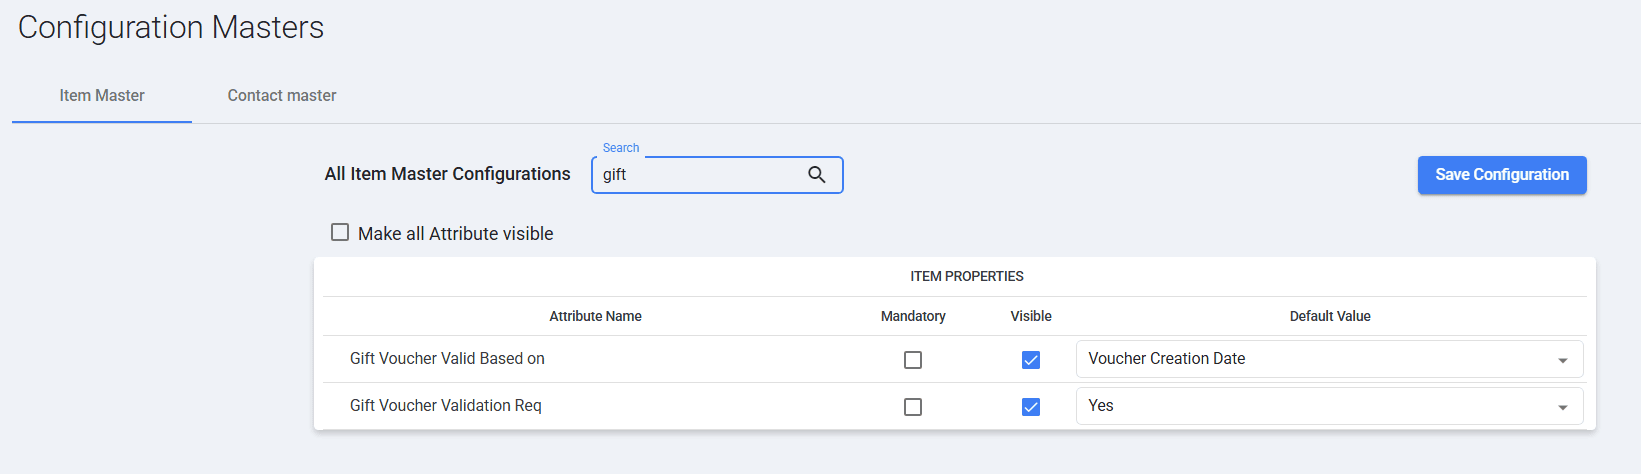Uncheck Visible for Gift Voucher Validation Req
The height and width of the screenshot is (474, 1641).
pyautogui.click(x=1031, y=407)
